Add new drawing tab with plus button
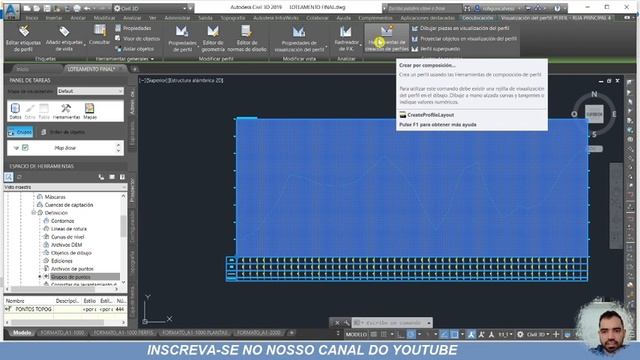The image size is (640, 360). tap(134, 69)
